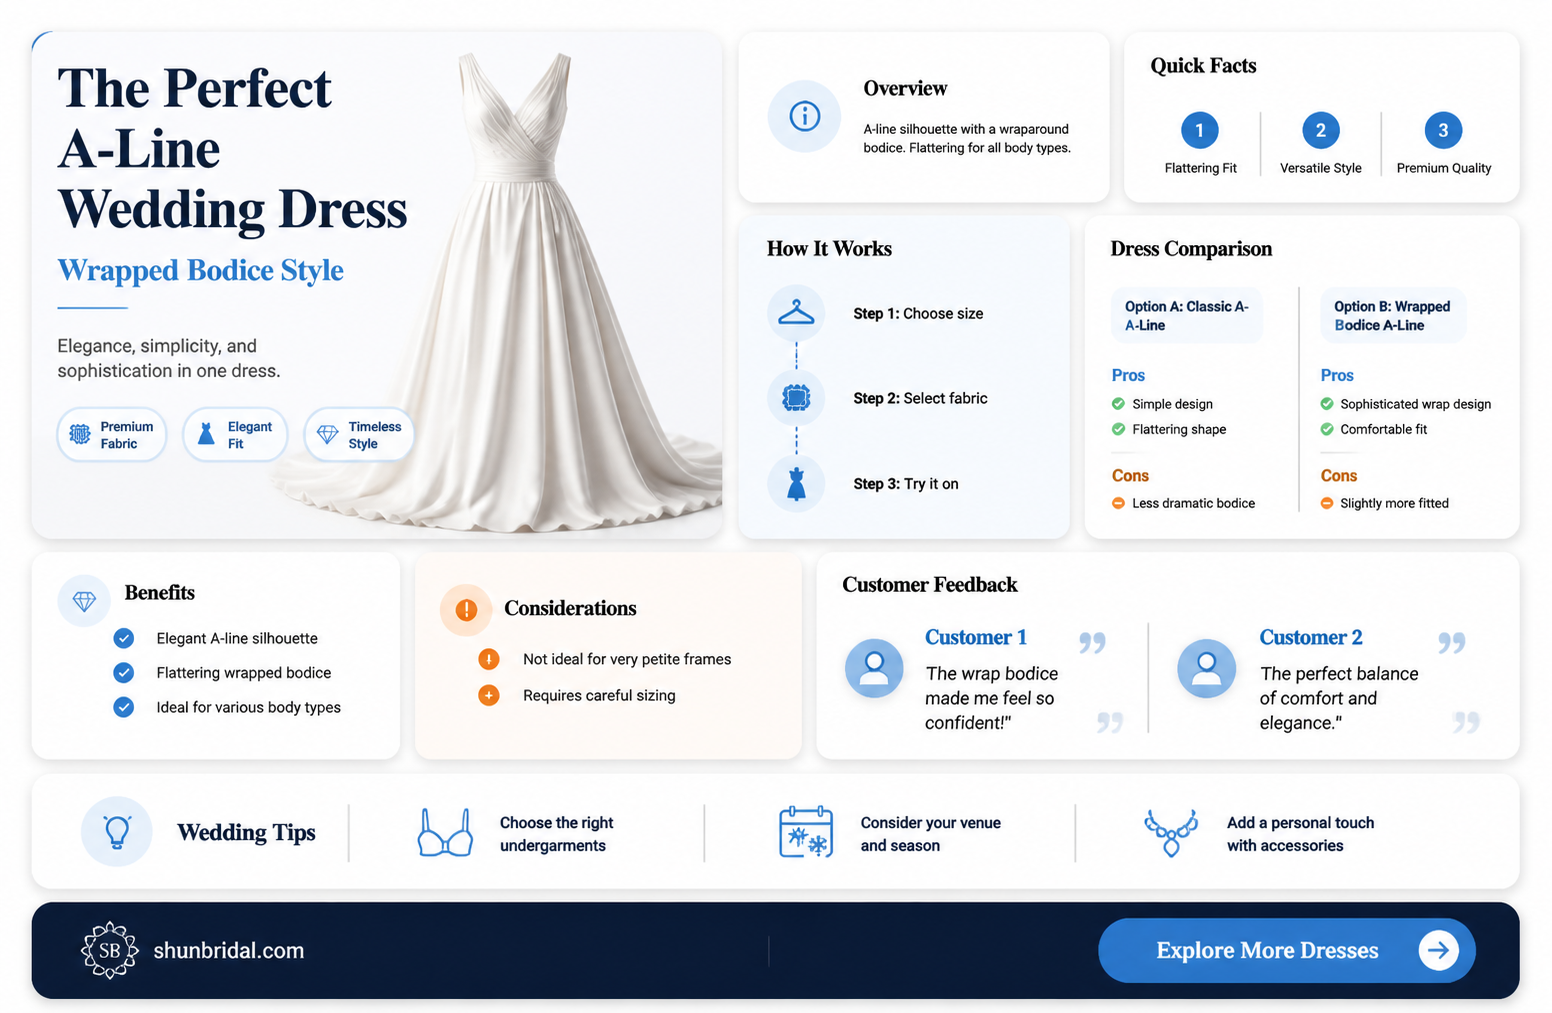Click the Elegant Fit pill button

[x=235, y=435]
